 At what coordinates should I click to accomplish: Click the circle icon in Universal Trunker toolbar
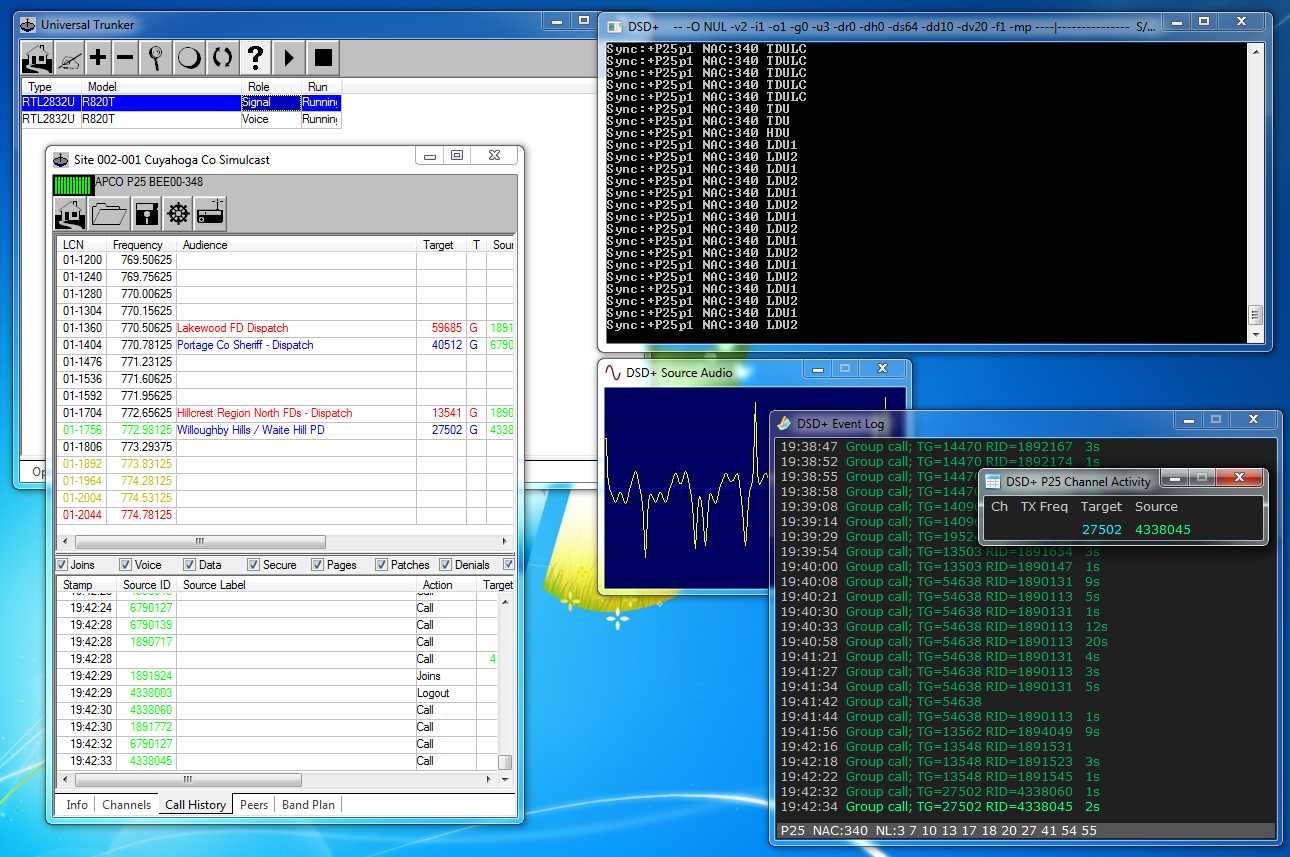189,58
